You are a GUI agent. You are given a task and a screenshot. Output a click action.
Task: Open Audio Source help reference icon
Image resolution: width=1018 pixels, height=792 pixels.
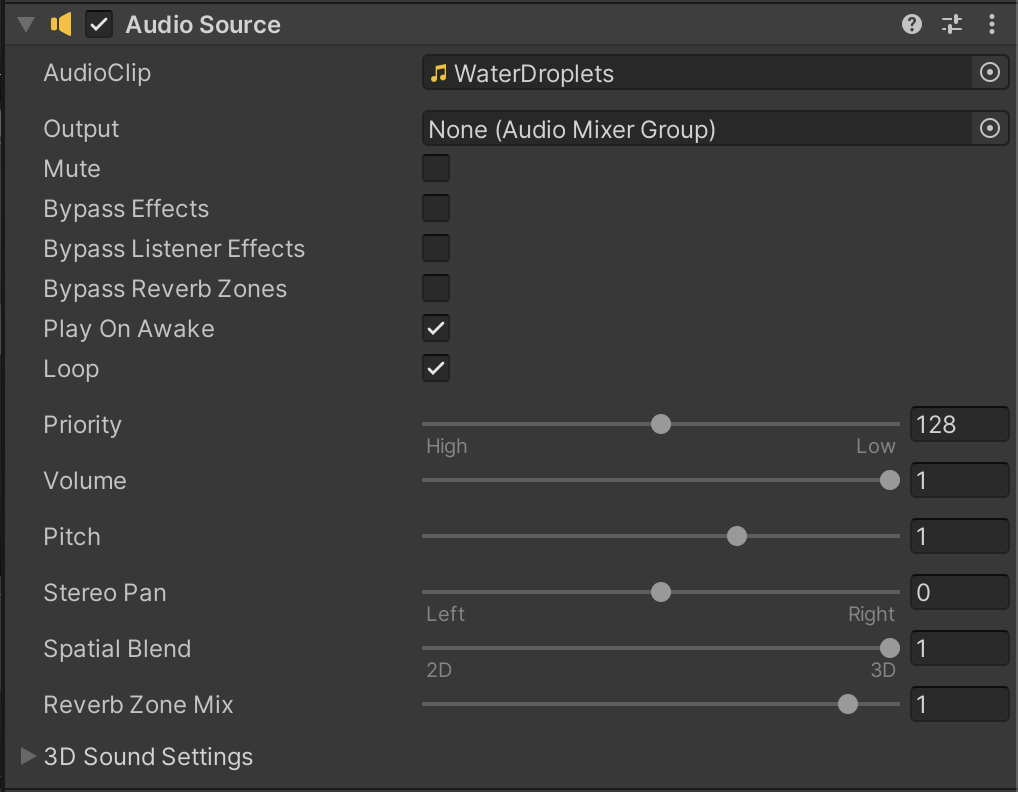pyautogui.click(x=911, y=25)
